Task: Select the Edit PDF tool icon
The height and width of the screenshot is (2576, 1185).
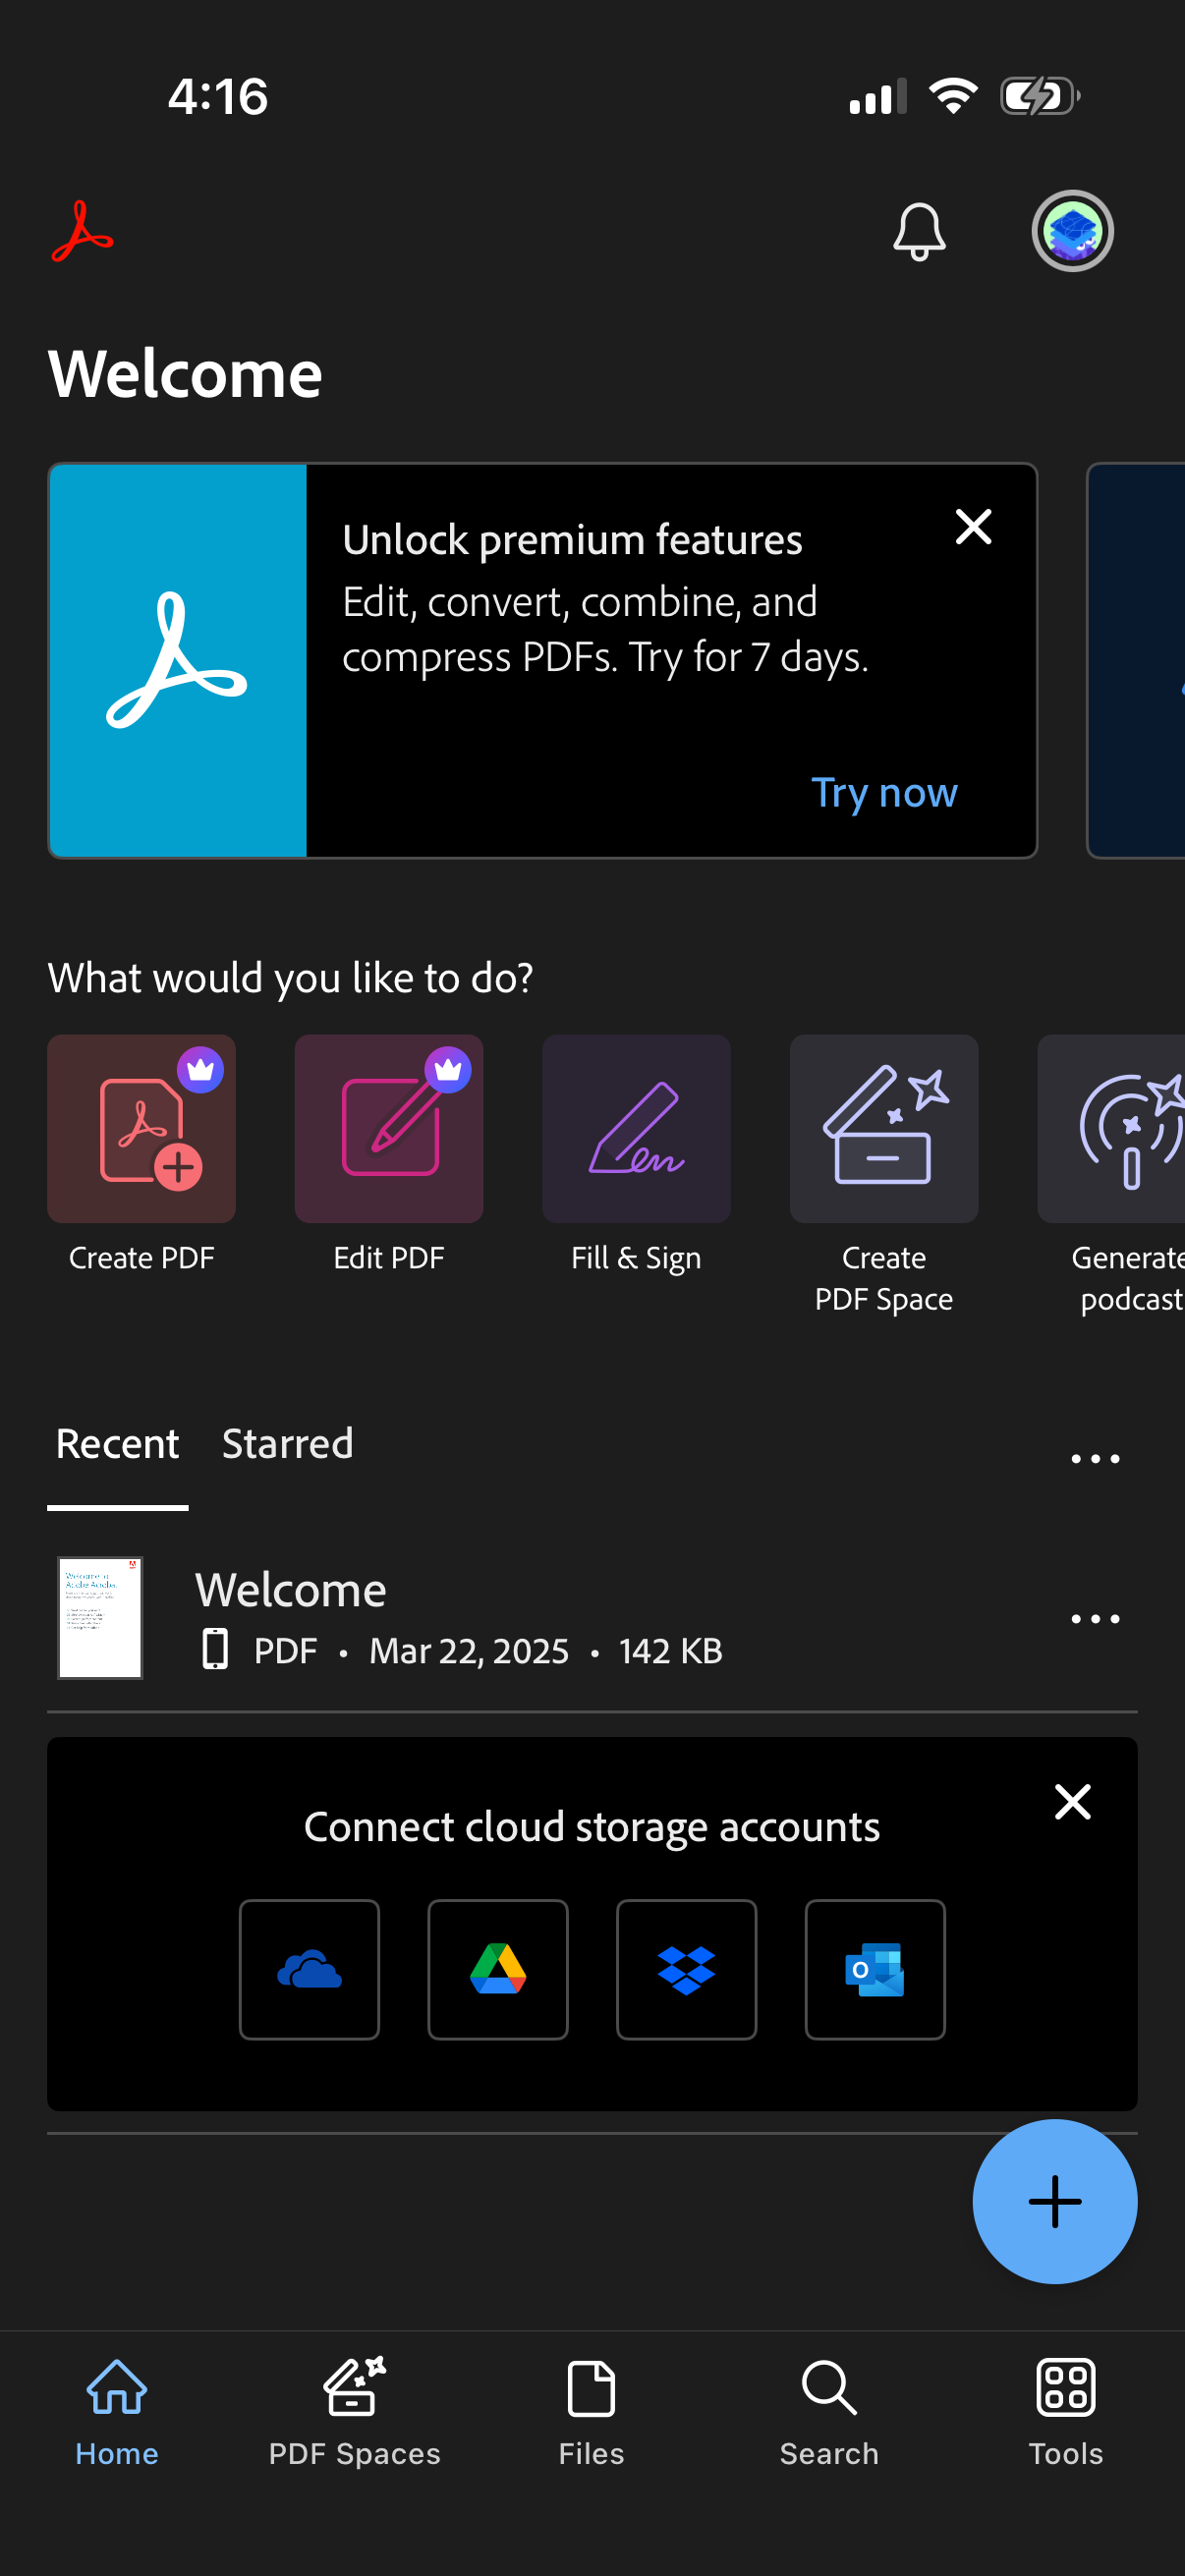Action: [x=389, y=1128]
